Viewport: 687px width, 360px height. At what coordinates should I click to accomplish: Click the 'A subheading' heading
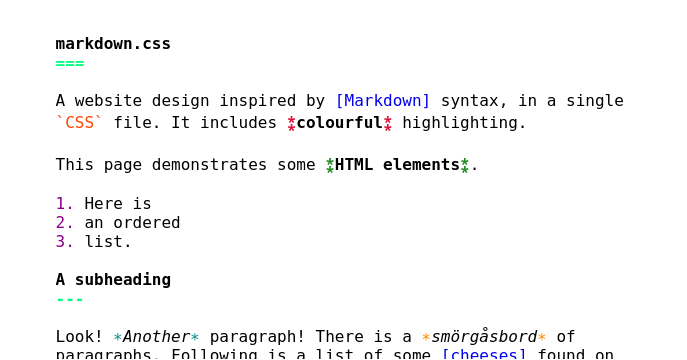coord(113,279)
